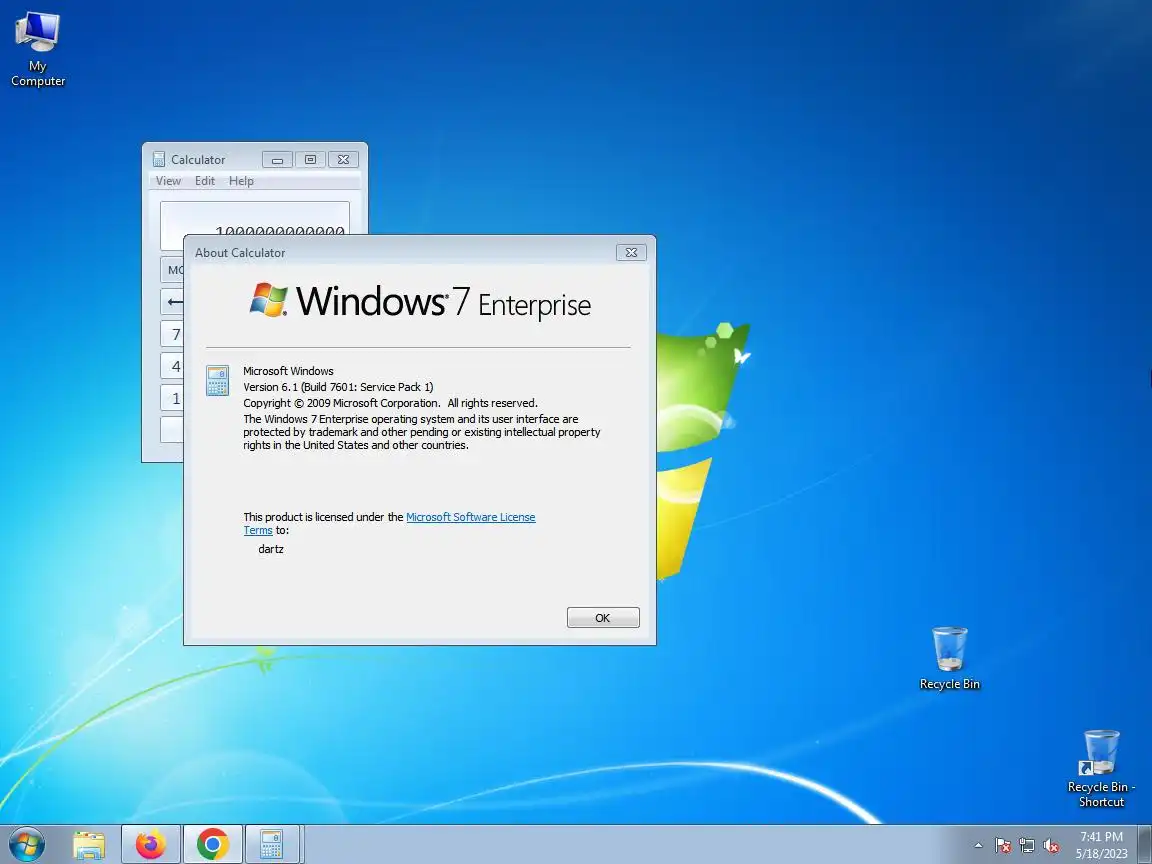Show hidden system tray icons
Image resolution: width=1152 pixels, height=864 pixels.
point(978,846)
